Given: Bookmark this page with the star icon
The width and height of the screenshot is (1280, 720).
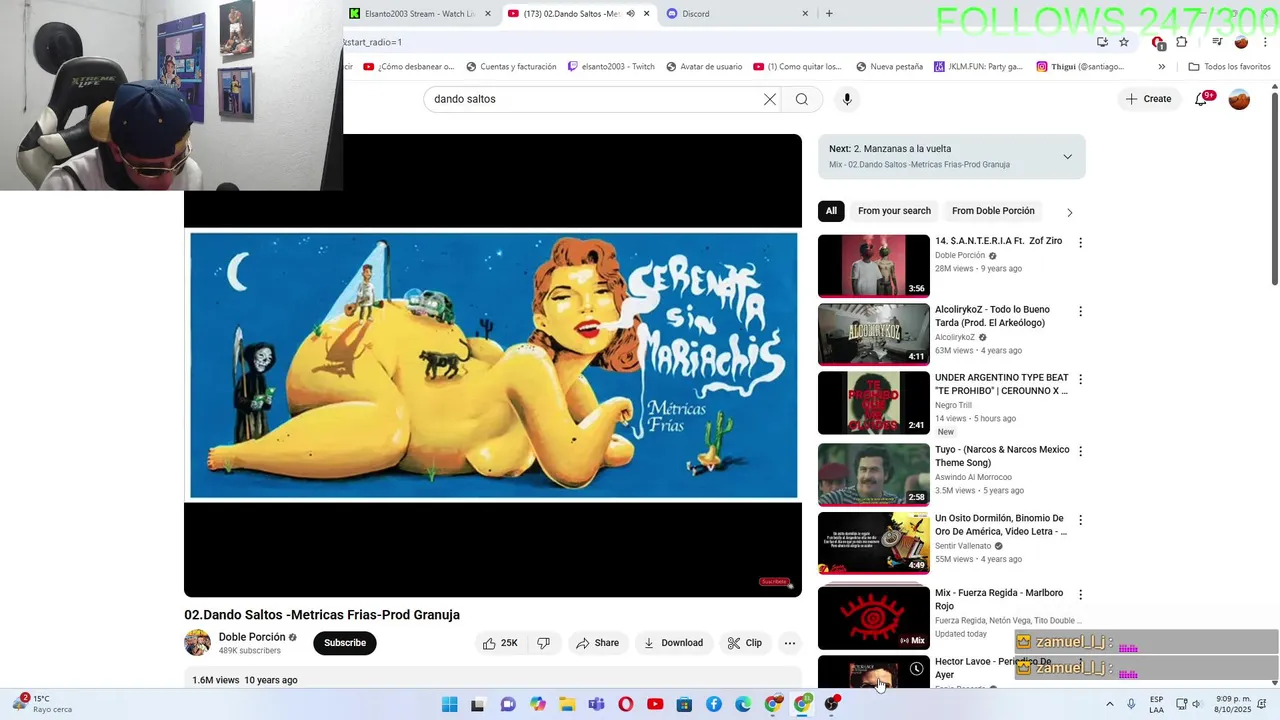Looking at the screenshot, I should pyautogui.click(x=1124, y=42).
